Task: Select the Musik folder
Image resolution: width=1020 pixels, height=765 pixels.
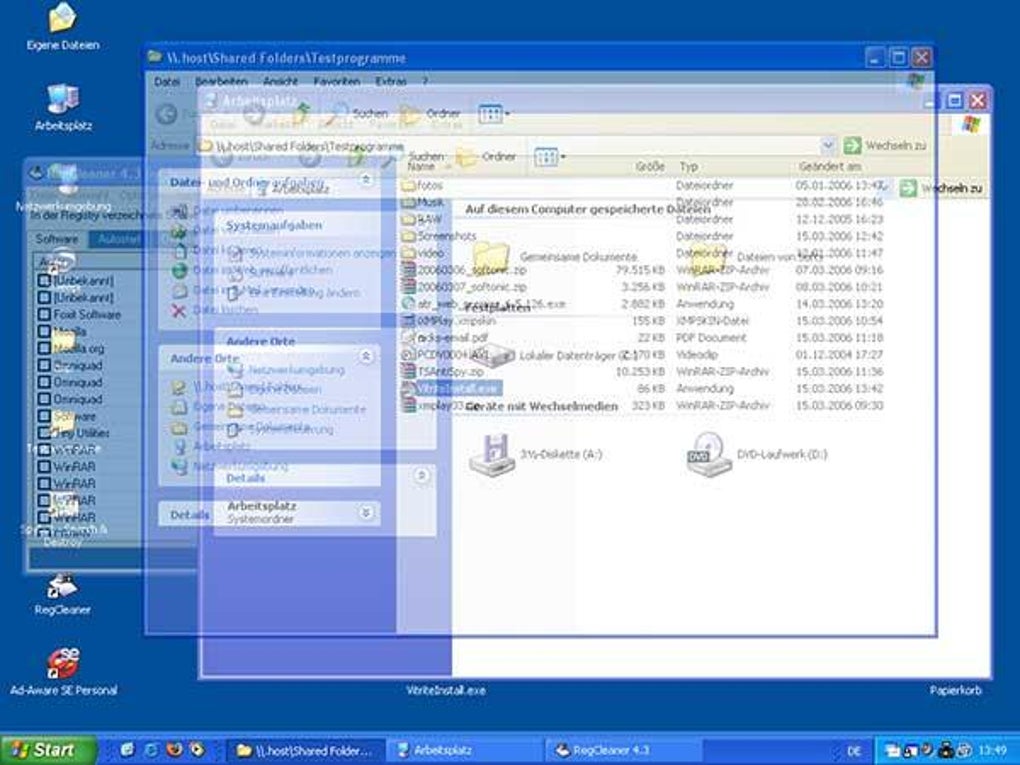Action: [x=422, y=202]
